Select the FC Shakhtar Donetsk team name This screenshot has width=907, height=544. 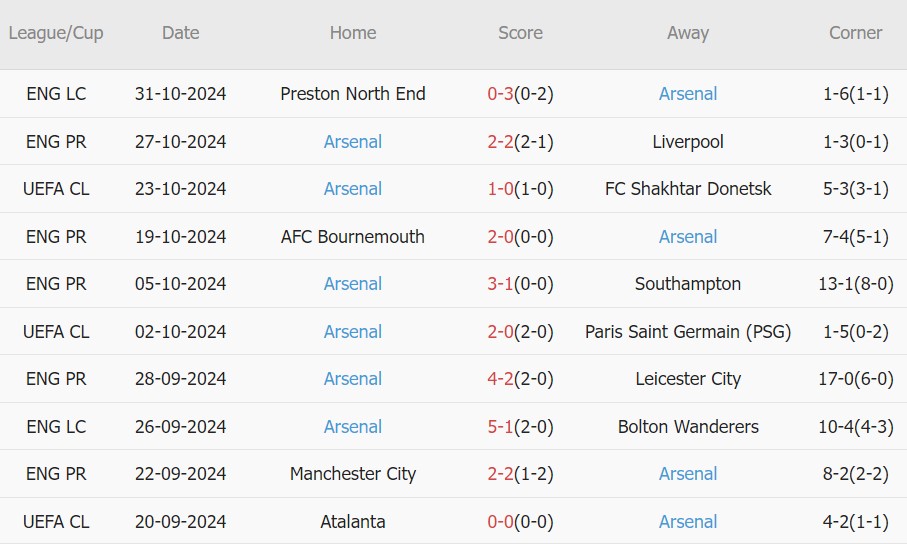coord(687,189)
